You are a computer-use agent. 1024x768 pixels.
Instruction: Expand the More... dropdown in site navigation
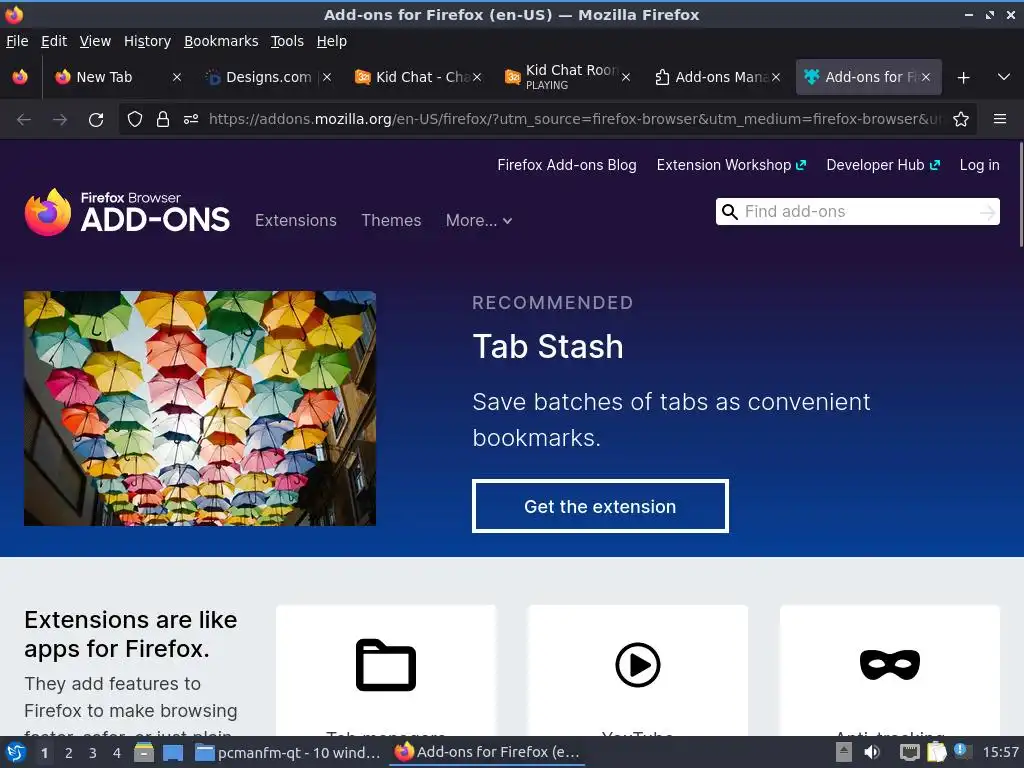479,221
